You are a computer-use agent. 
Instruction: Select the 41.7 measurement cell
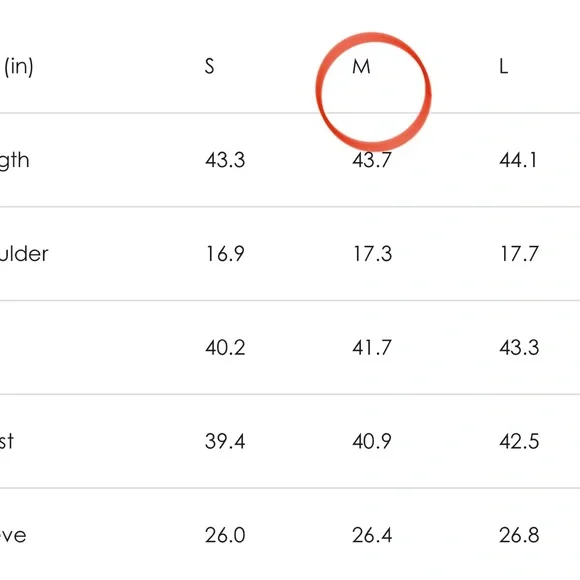coord(372,348)
